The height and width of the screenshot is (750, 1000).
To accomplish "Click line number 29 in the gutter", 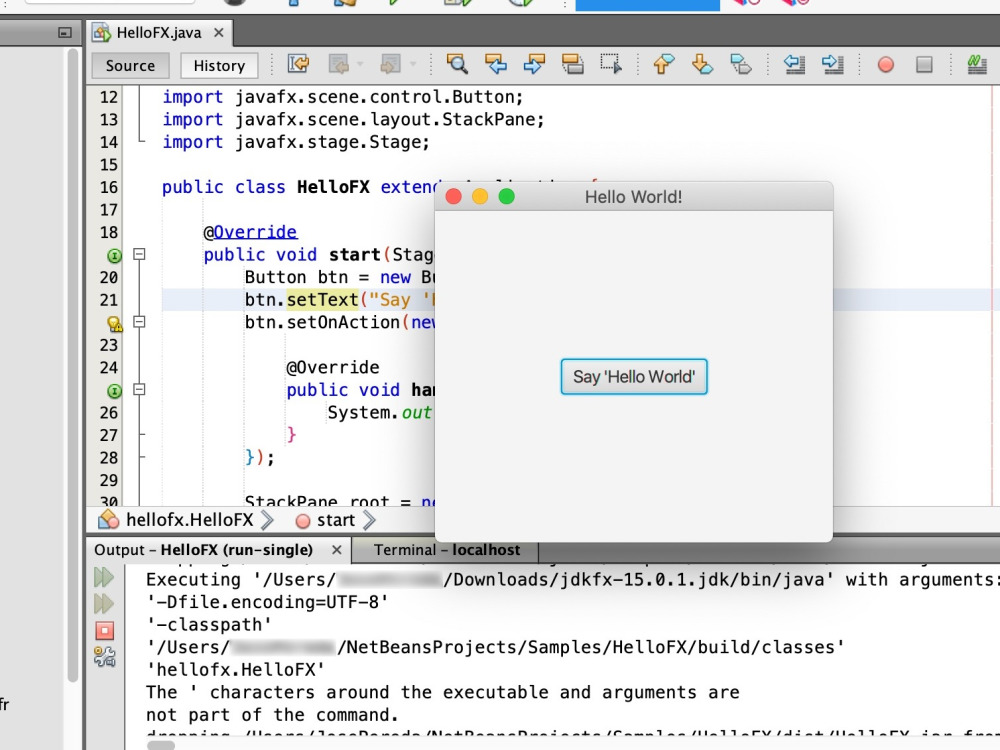I will [x=108, y=480].
